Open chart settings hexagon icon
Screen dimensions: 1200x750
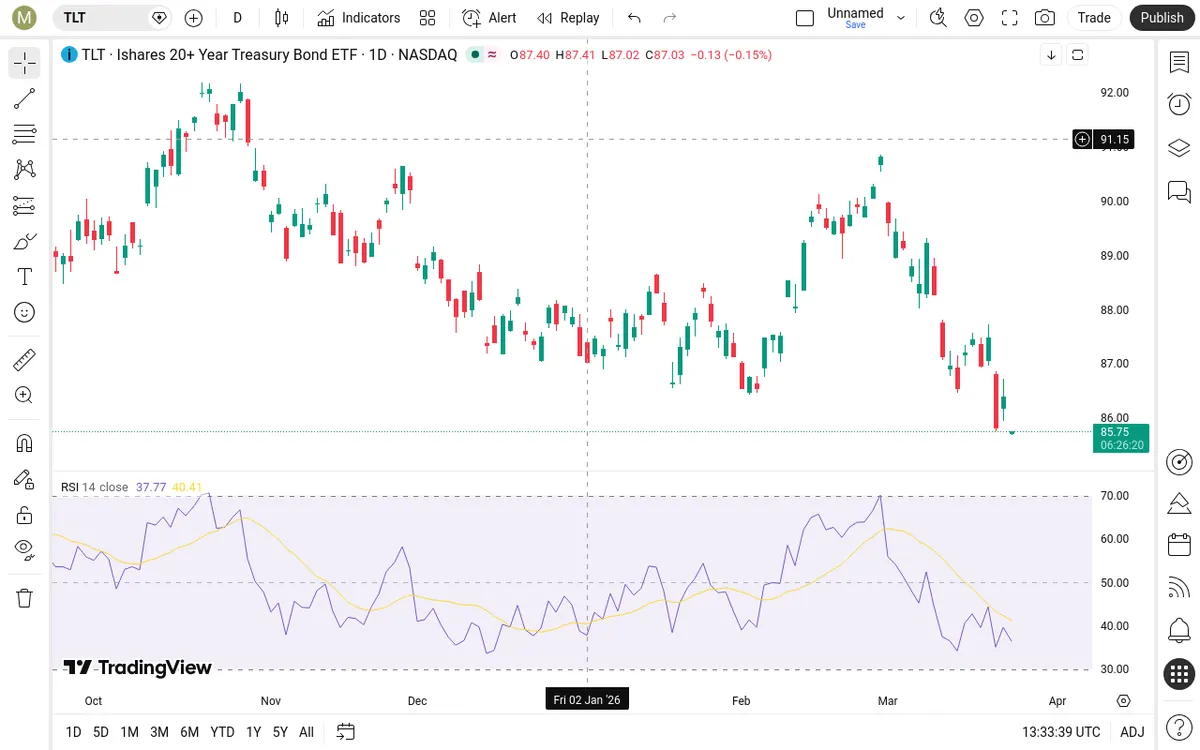[974, 18]
